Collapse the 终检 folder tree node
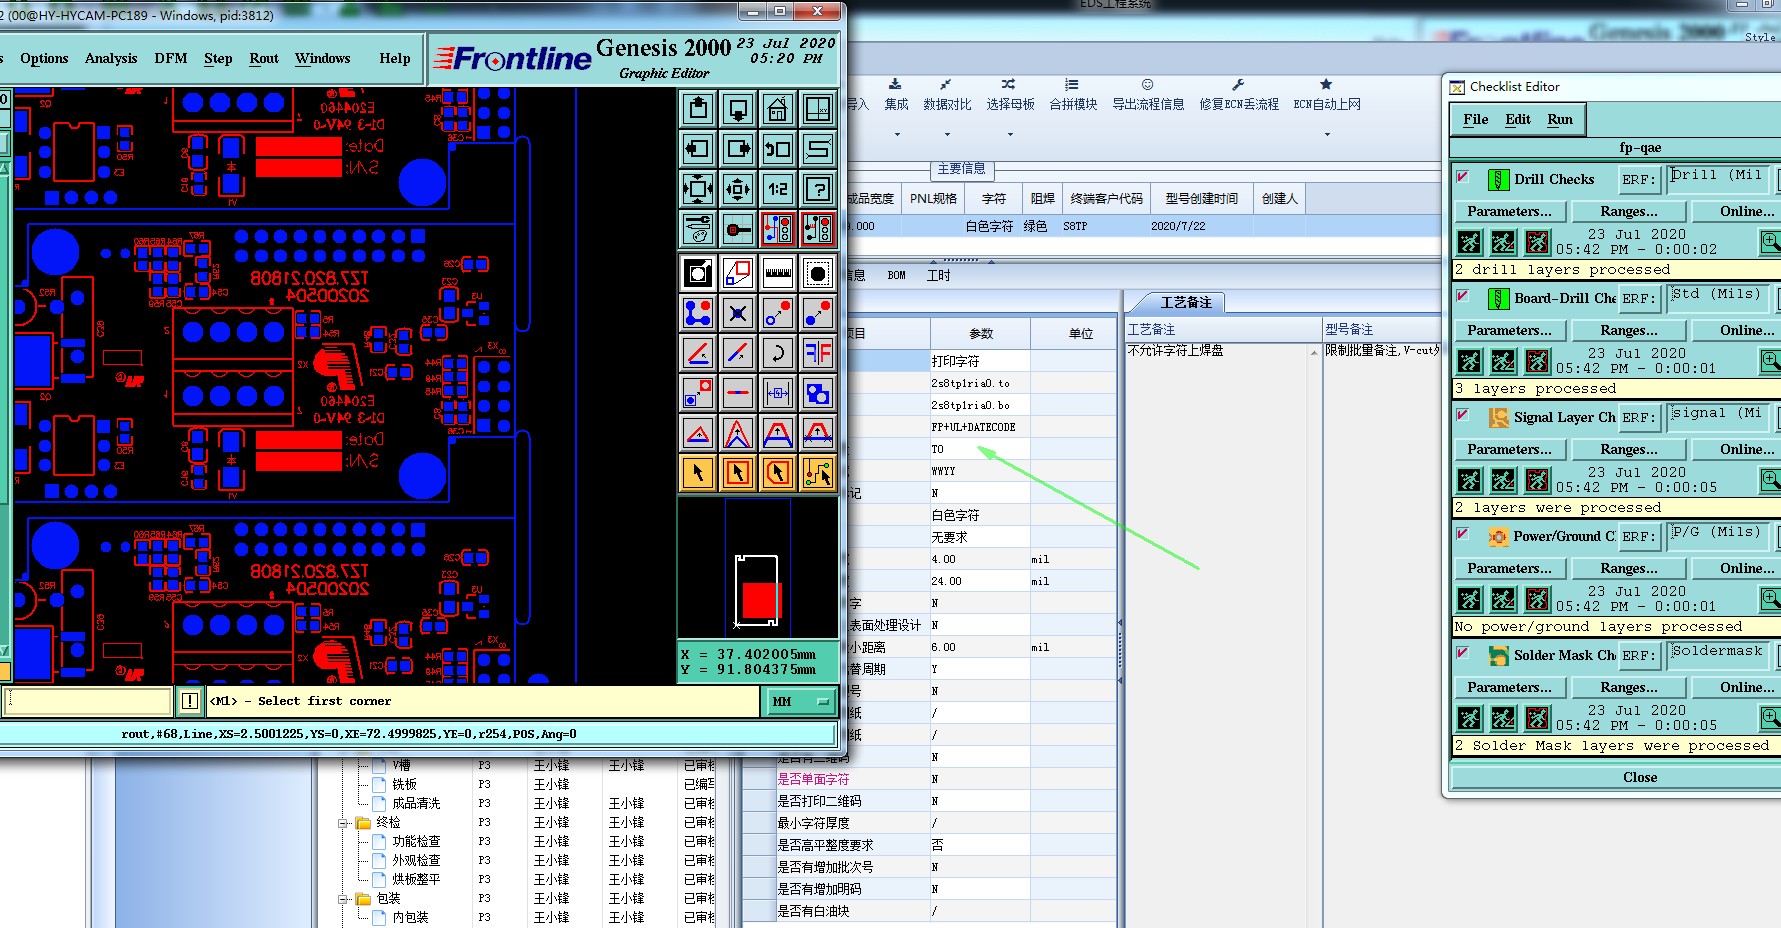 tap(343, 823)
